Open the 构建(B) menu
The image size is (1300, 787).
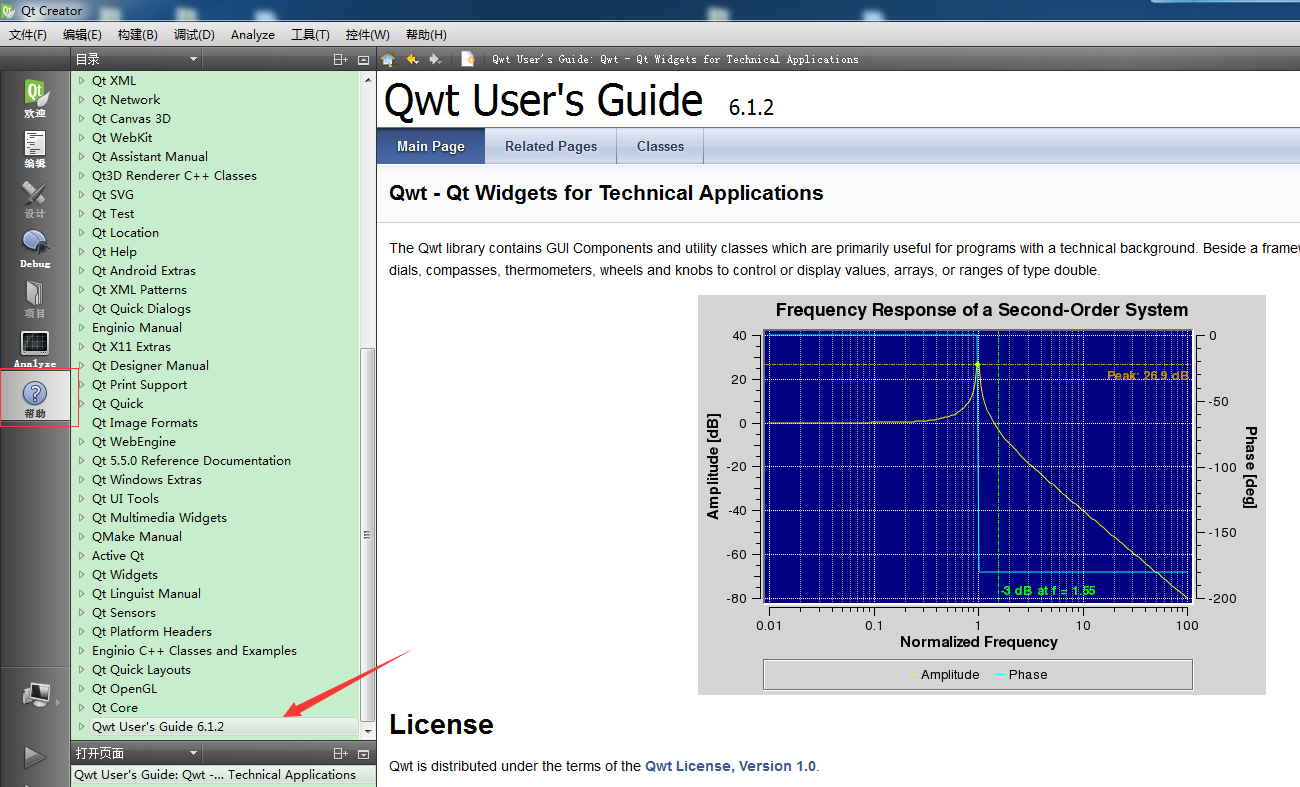tap(137, 34)
